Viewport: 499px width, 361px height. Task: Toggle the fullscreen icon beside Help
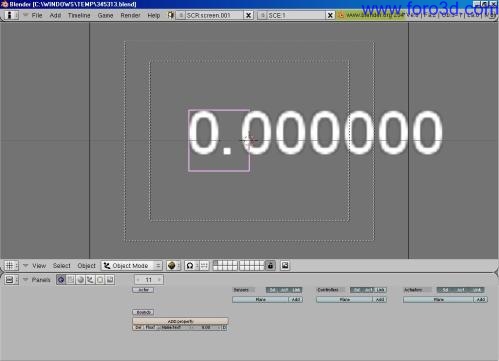click(x=170, y=15)
